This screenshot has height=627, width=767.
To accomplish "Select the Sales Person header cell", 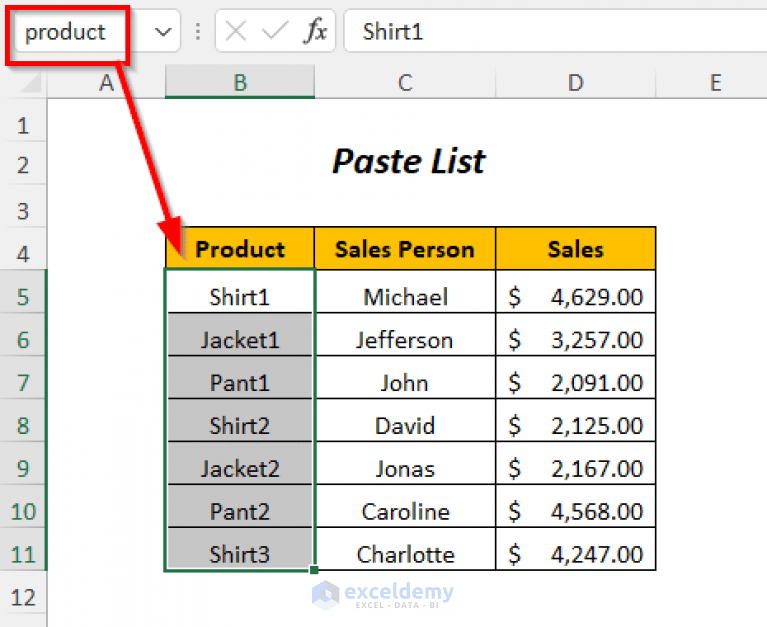I will point(405,249).
